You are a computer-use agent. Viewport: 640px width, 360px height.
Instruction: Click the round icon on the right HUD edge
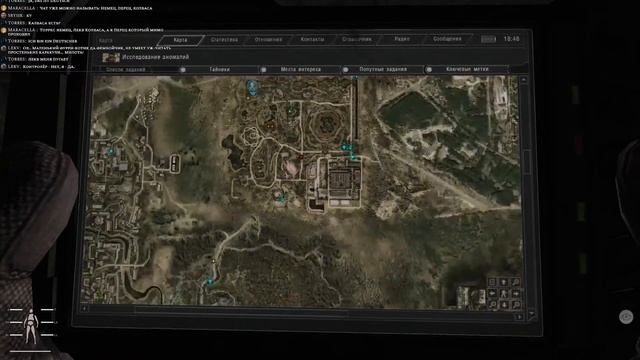click(x=626, y=317)
